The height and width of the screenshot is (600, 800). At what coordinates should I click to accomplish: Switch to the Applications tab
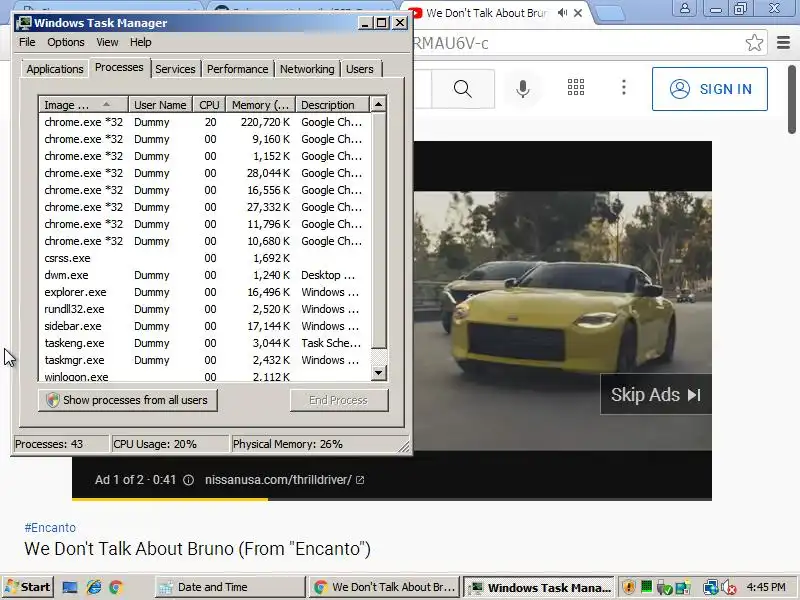coord(55,69)
